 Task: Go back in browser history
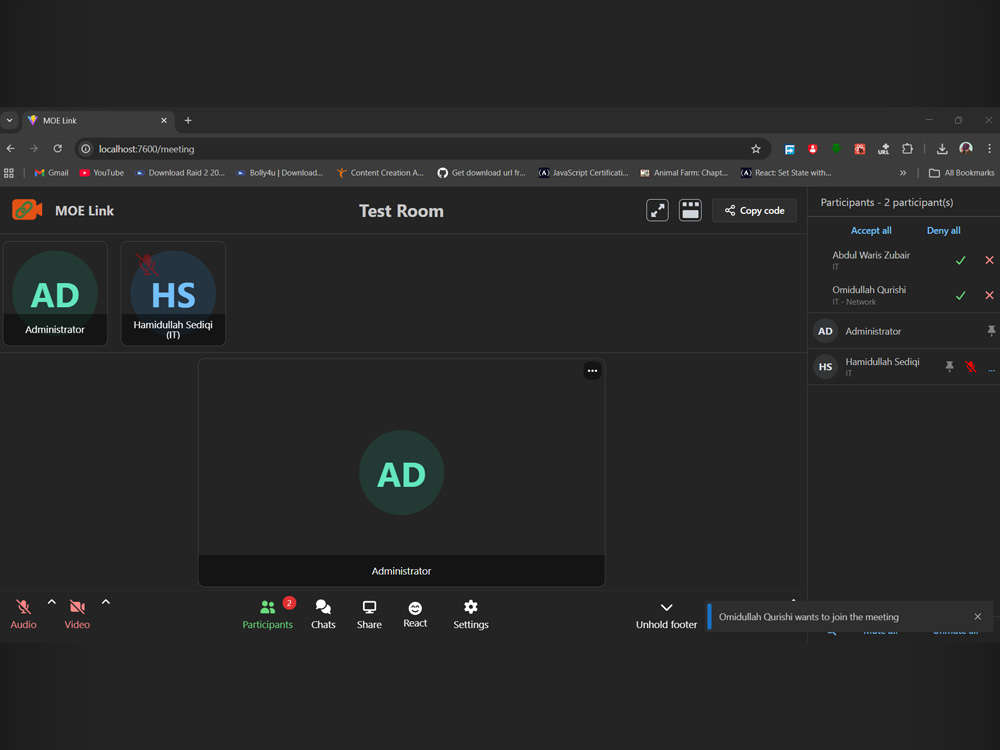11,149
